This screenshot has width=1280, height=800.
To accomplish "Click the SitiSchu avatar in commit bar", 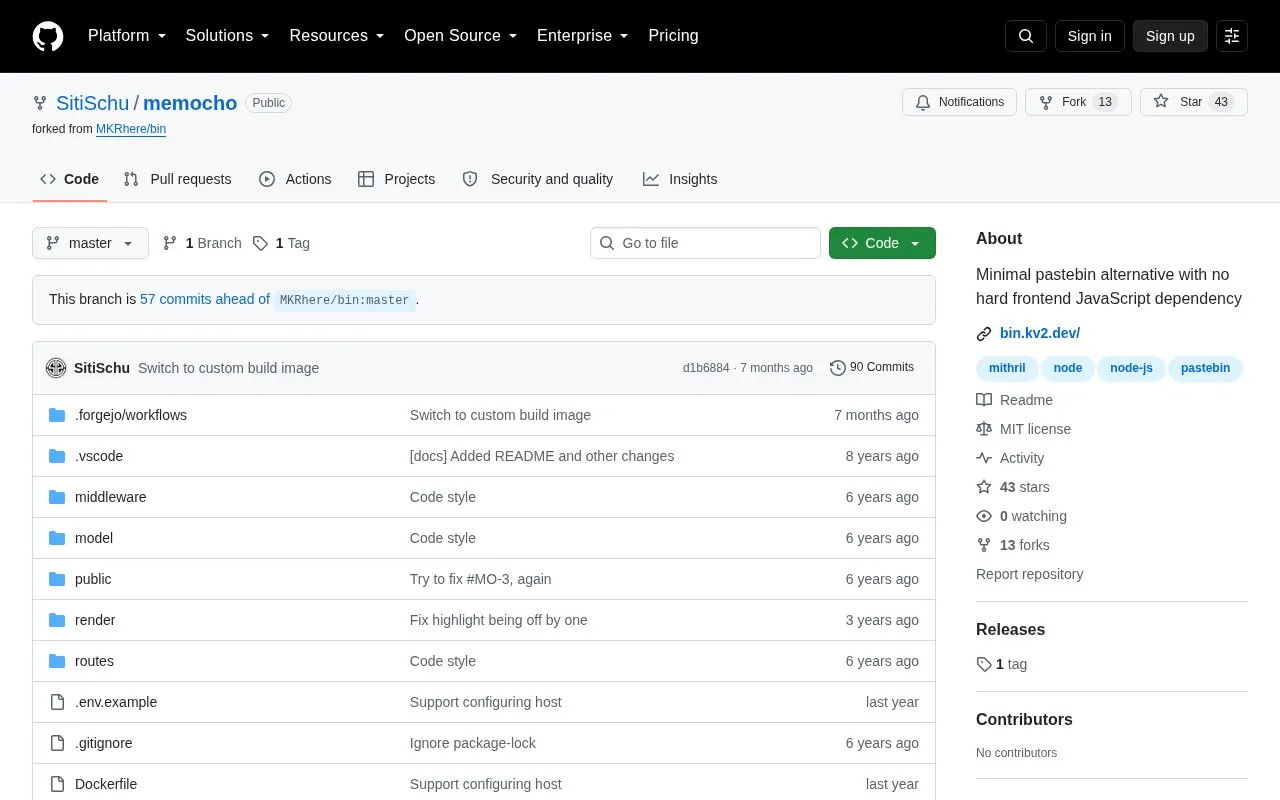I will tap(56, 368).
